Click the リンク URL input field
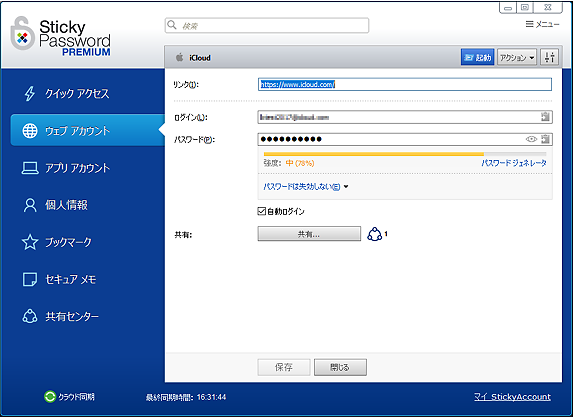Viewport: 574px width, 417px height. coord(405,84)
